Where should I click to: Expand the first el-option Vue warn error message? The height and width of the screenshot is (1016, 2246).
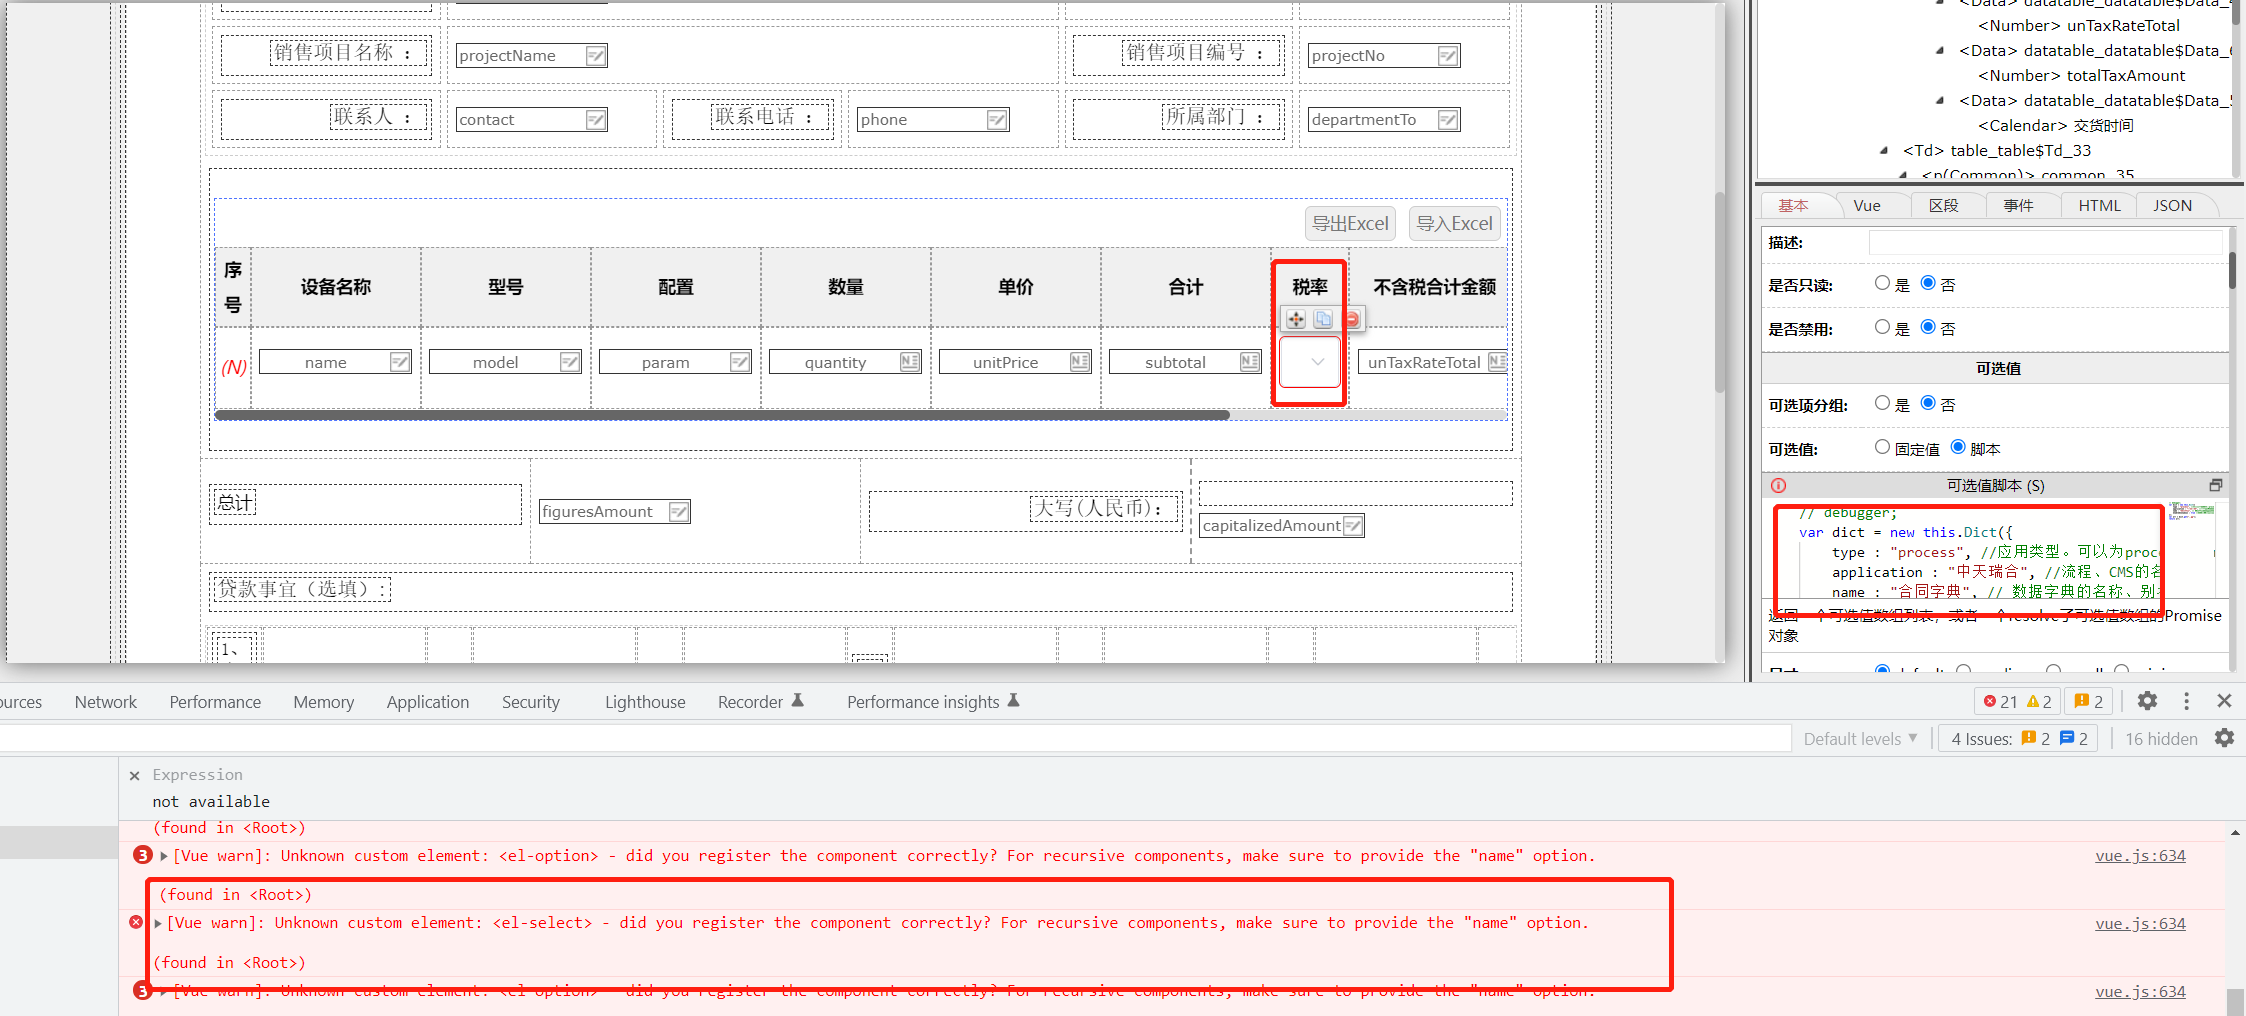[x=164, y=856]
